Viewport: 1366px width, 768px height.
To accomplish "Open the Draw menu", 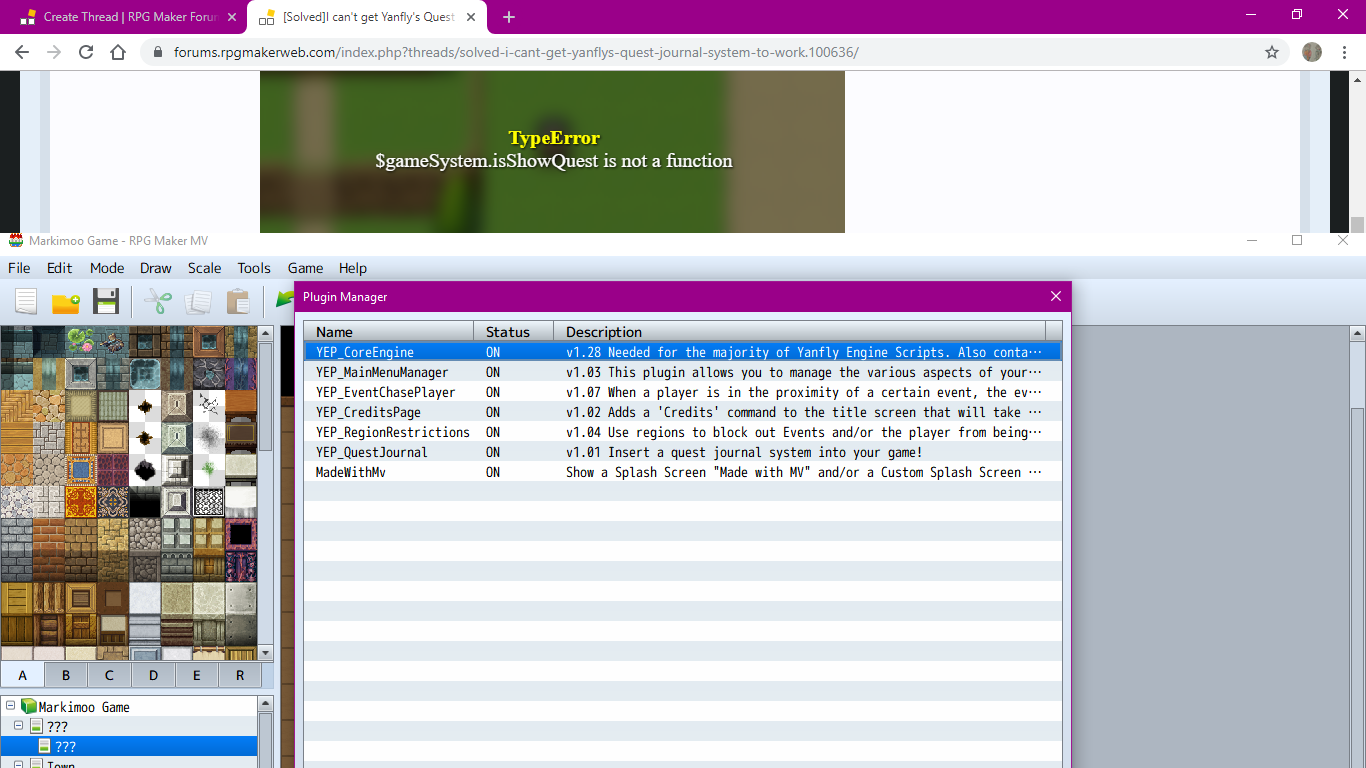I will tap(156, 268).
